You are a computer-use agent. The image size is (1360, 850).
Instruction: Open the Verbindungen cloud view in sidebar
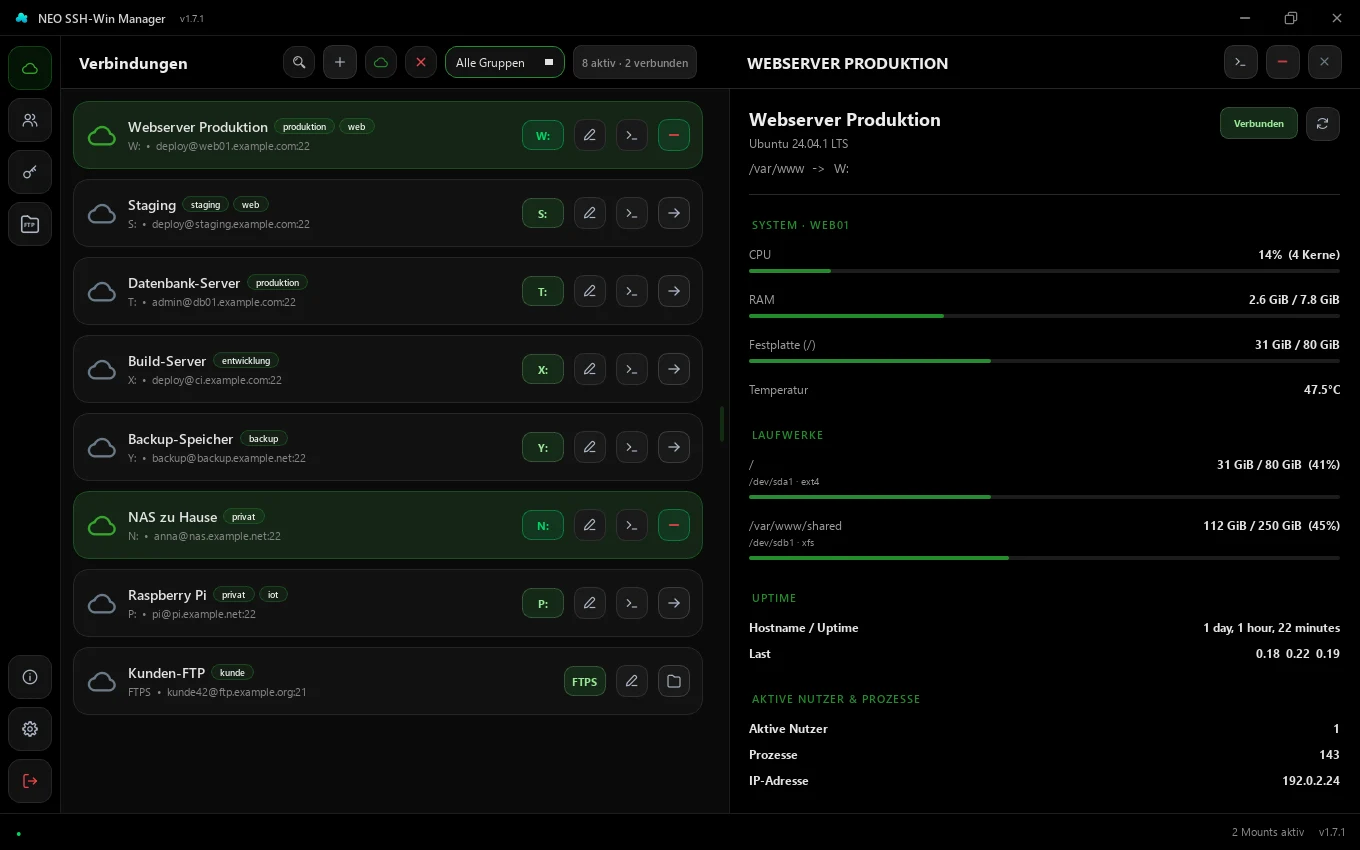coord(30,68)
